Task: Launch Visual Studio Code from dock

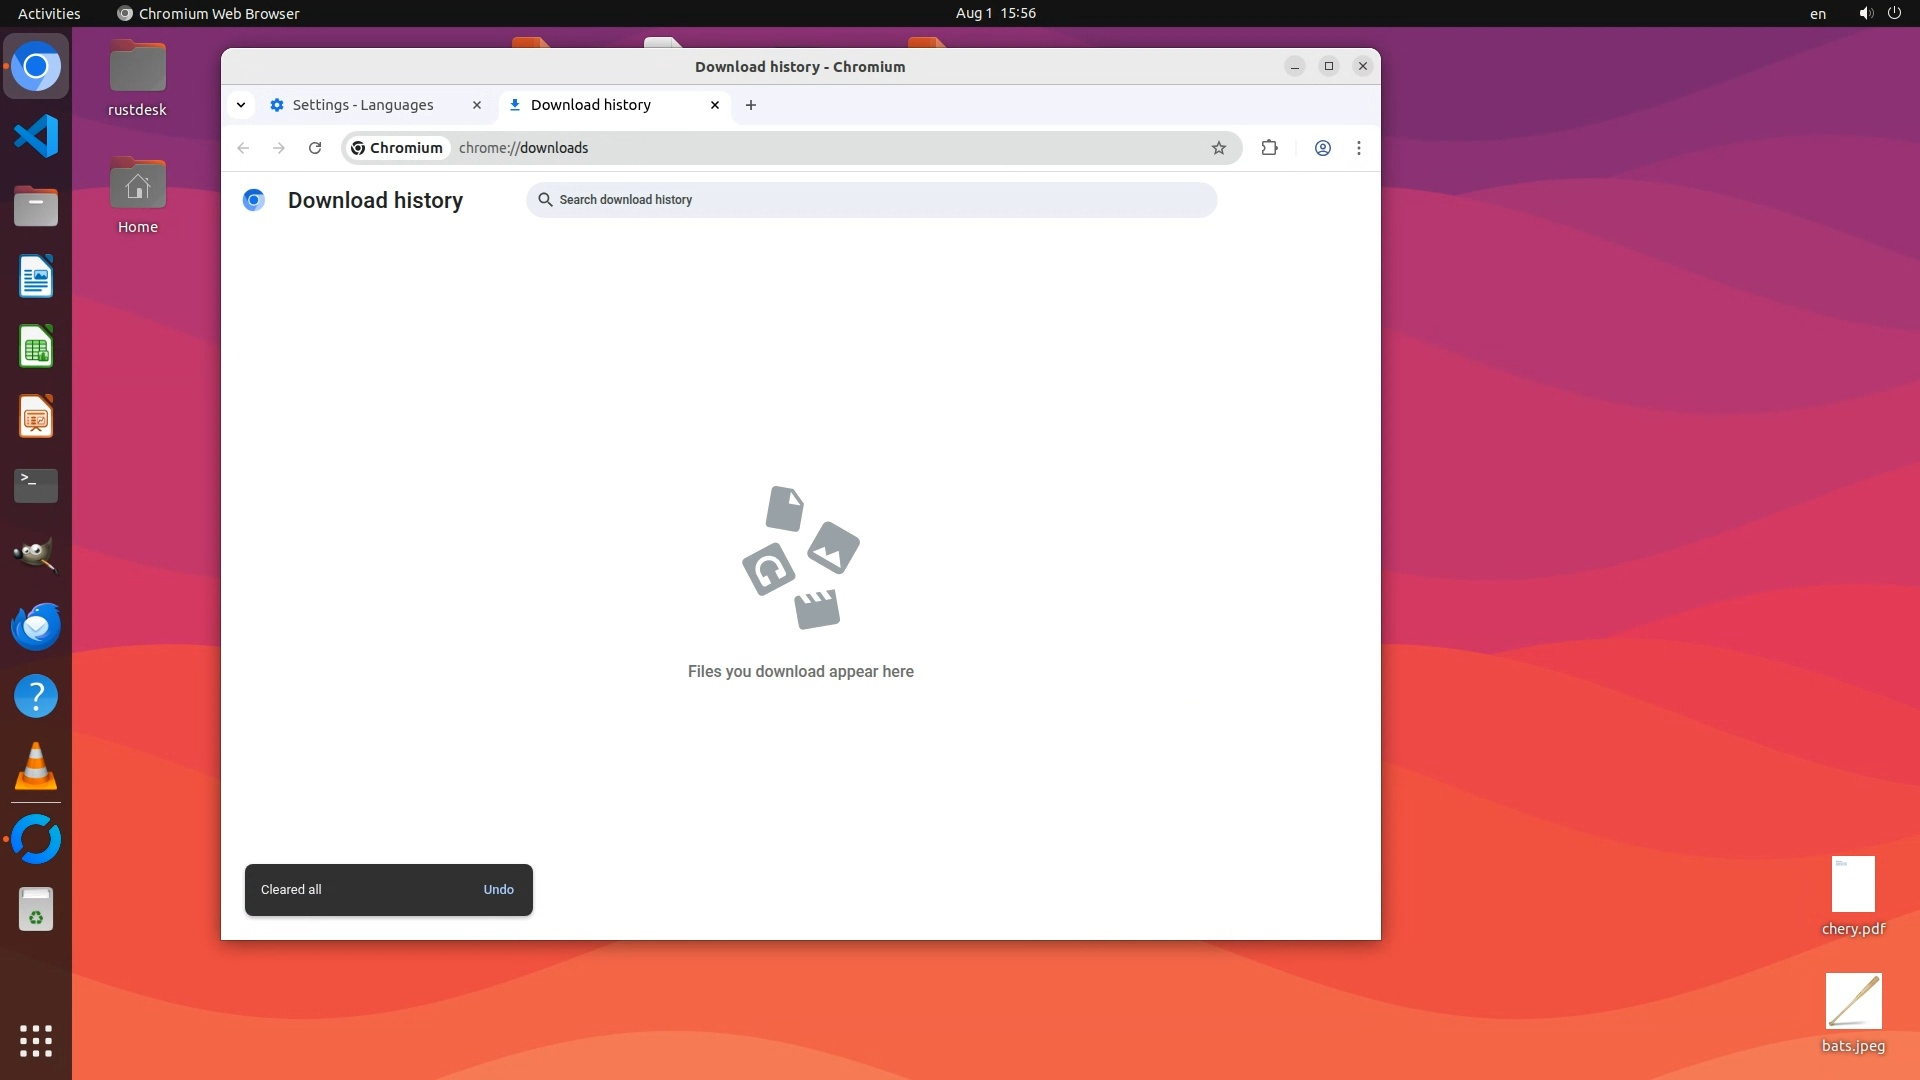Action: click(x=36, y=137)
